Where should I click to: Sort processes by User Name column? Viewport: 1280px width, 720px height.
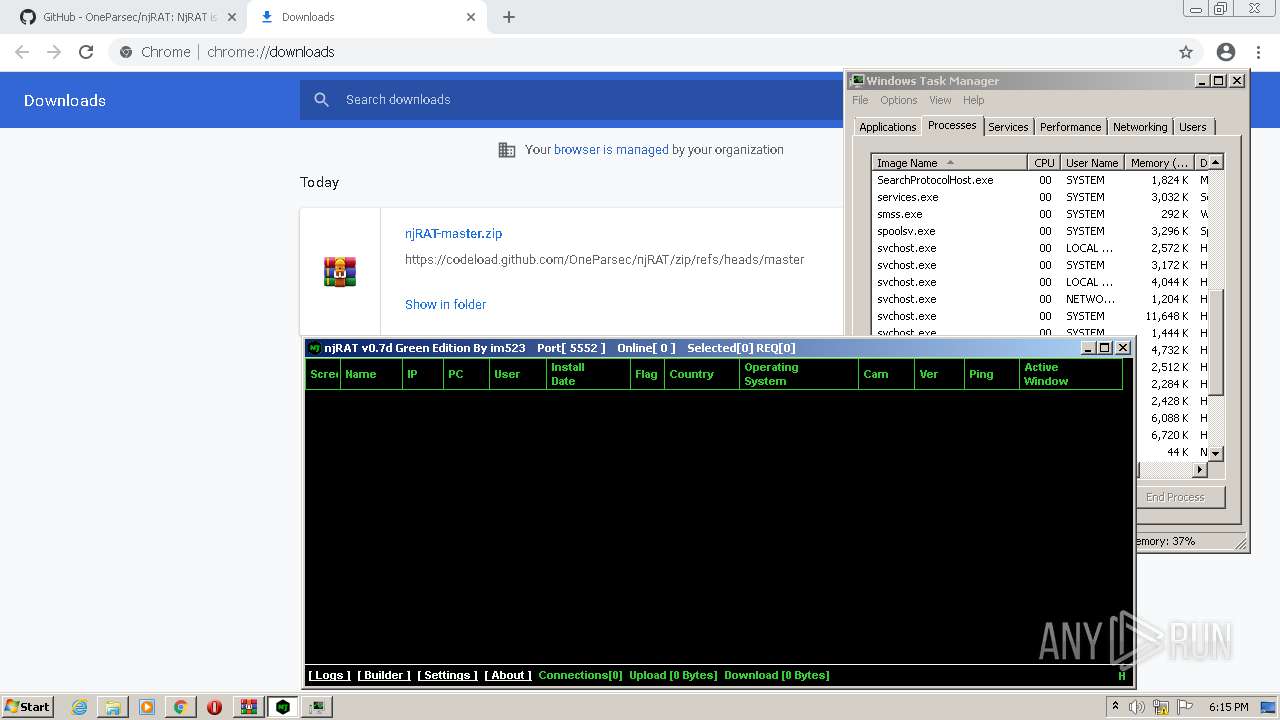click(1092, 163)
